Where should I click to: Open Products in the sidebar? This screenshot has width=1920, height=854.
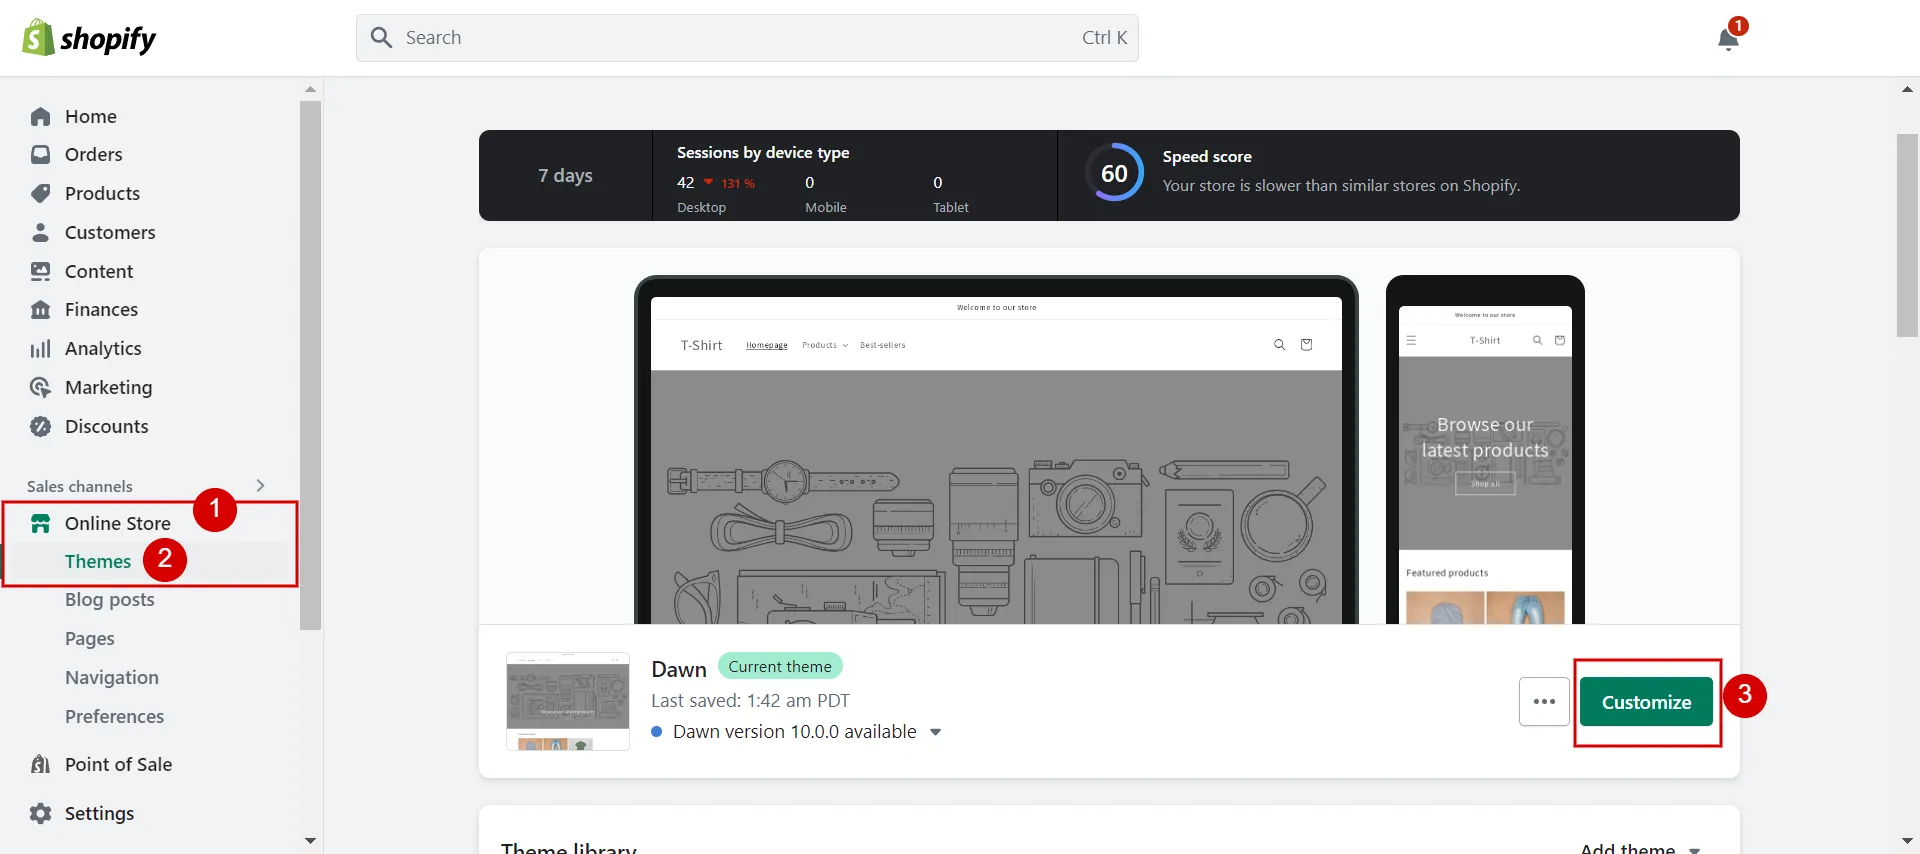click(x=102, y=193)
